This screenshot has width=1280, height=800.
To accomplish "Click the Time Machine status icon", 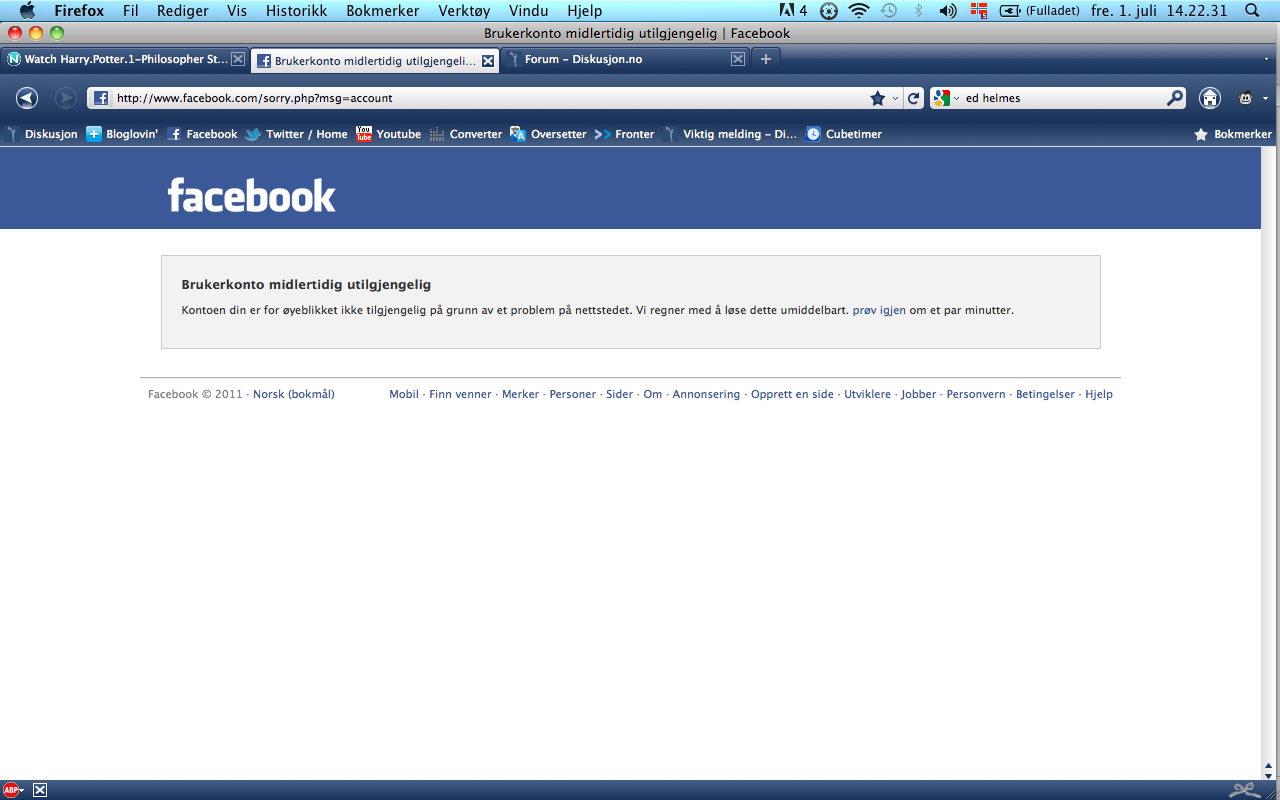I will [x=888, y=11].
